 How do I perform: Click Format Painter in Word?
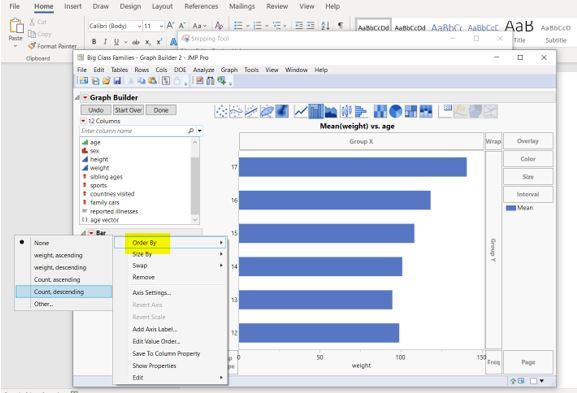click(x=52, y=46)
